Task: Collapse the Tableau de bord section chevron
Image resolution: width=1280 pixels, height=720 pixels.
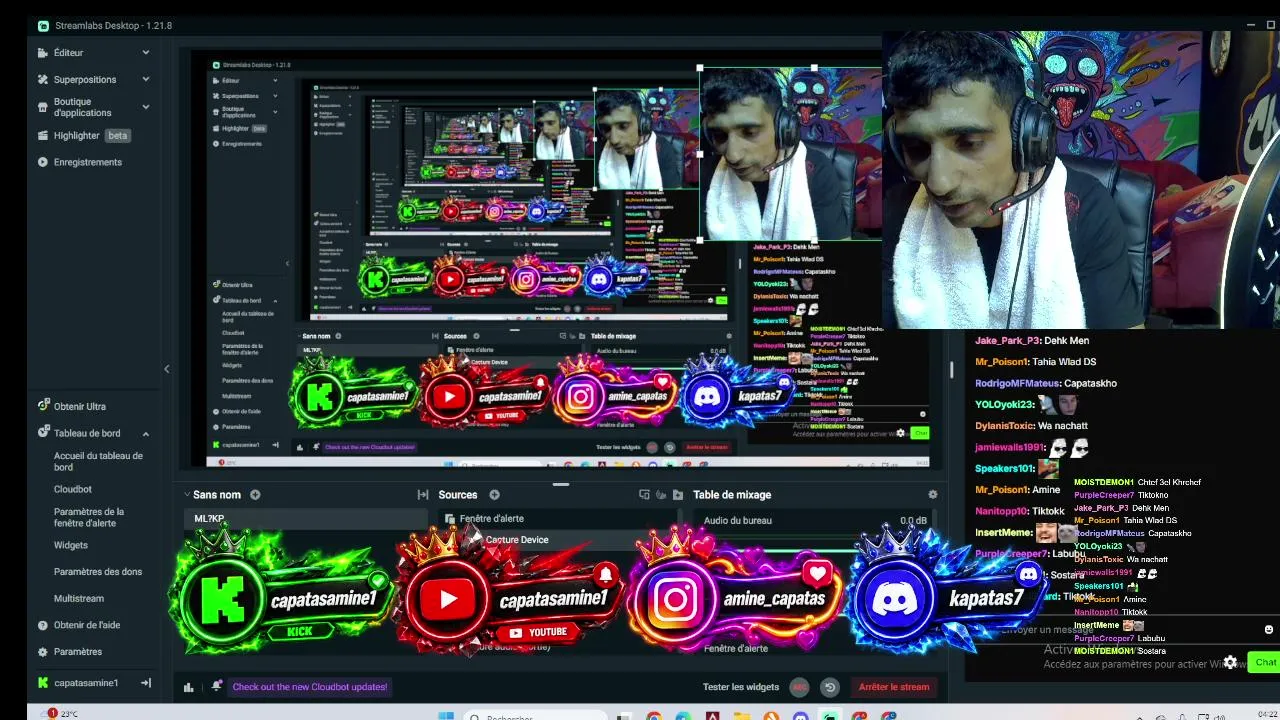Action: tap(146, 433)
